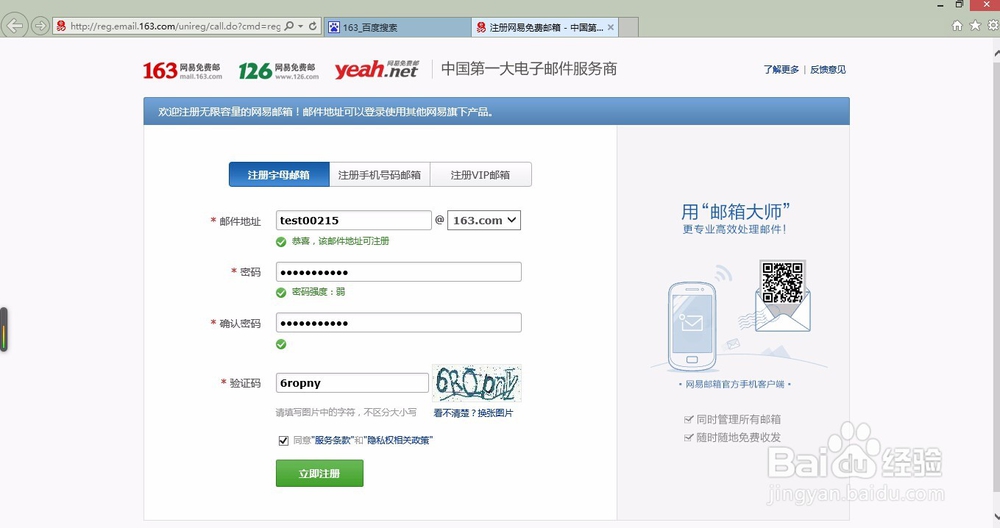Click the 随时随地免费收发 text

739,437
